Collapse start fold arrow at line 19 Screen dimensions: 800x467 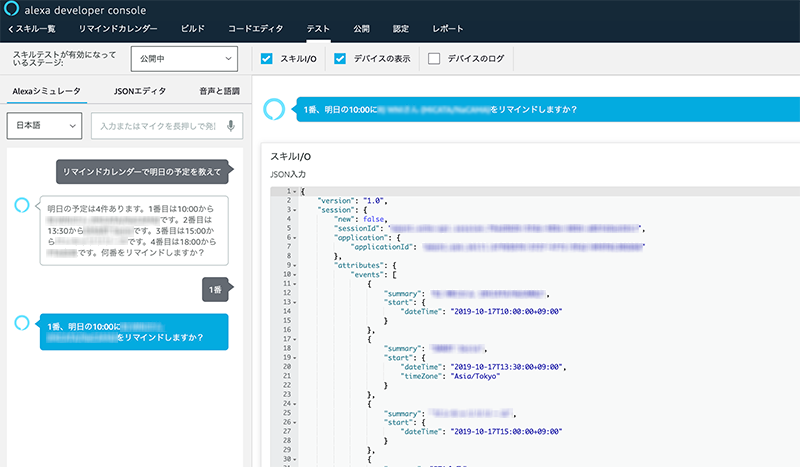(295, 358)
